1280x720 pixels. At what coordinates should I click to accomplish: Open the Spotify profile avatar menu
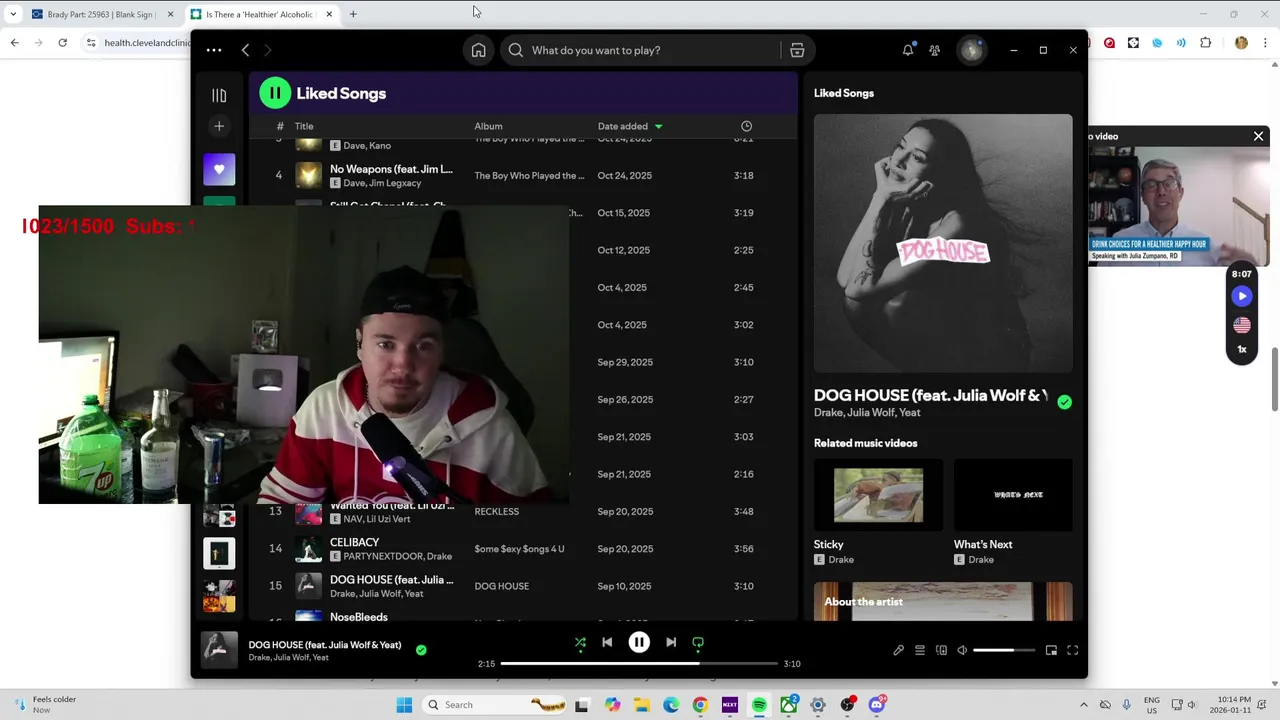(971, 50)
